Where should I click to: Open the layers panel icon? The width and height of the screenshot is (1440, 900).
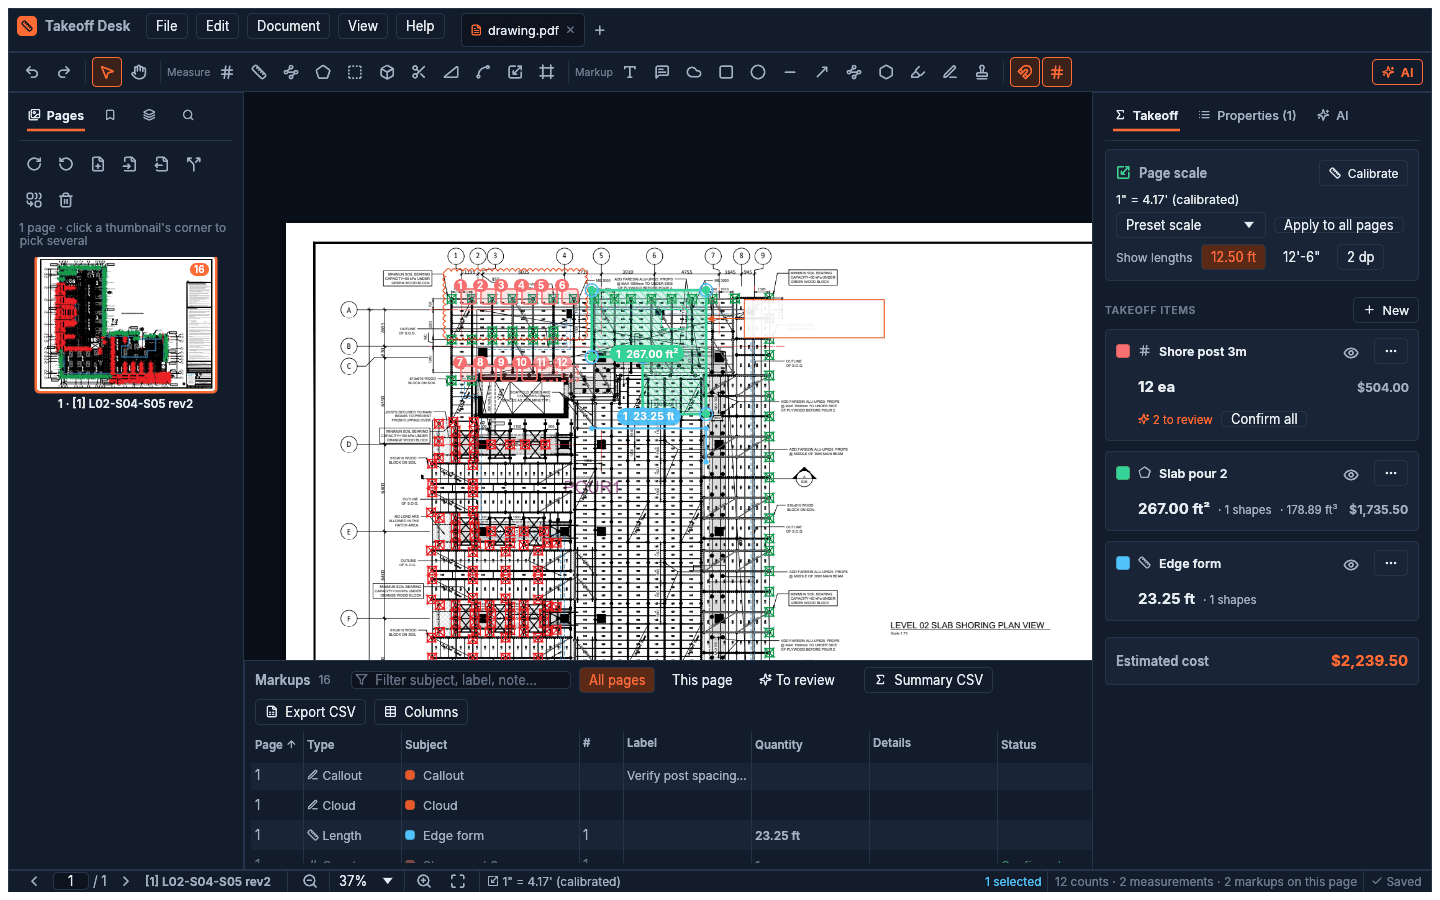click(149, 115)
